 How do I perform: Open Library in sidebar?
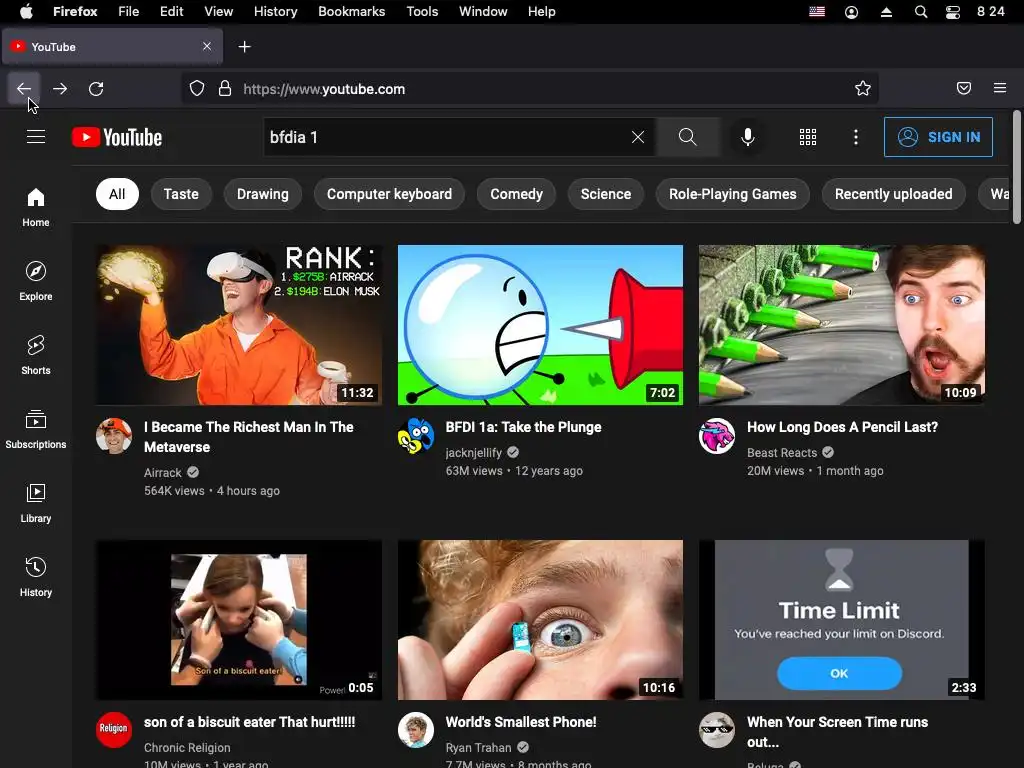coord(36,503)
